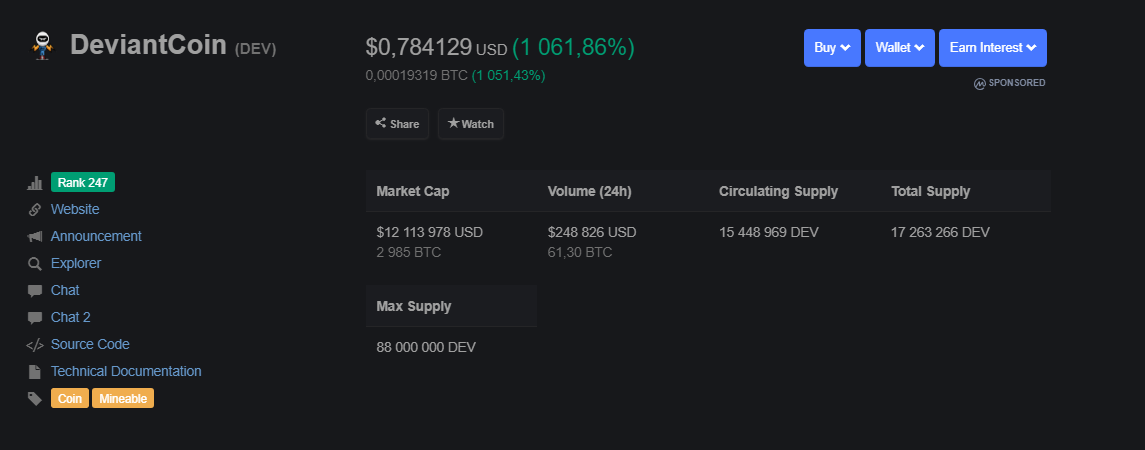The image size is (1145, 450).
Task: Click the announcement megaphone icon
Action: (35, 237)
